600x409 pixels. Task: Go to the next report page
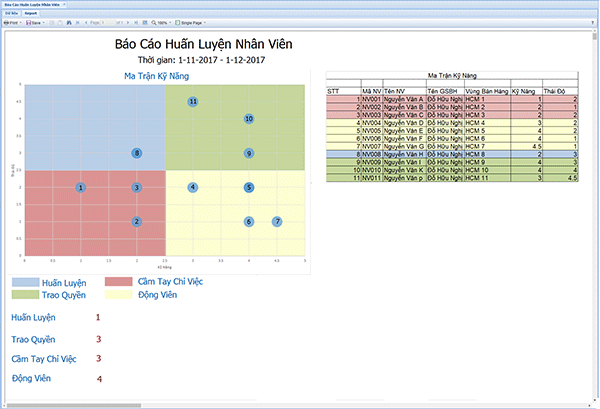click(128, 23)
